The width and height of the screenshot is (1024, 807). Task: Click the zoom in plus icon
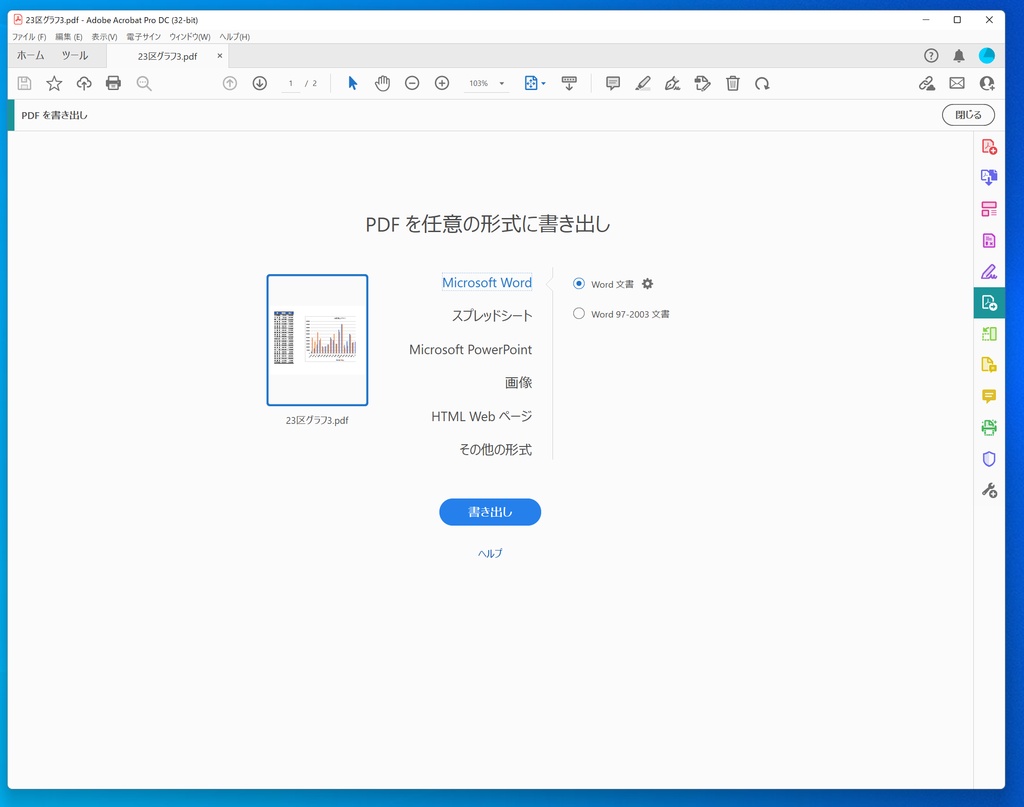442,84
